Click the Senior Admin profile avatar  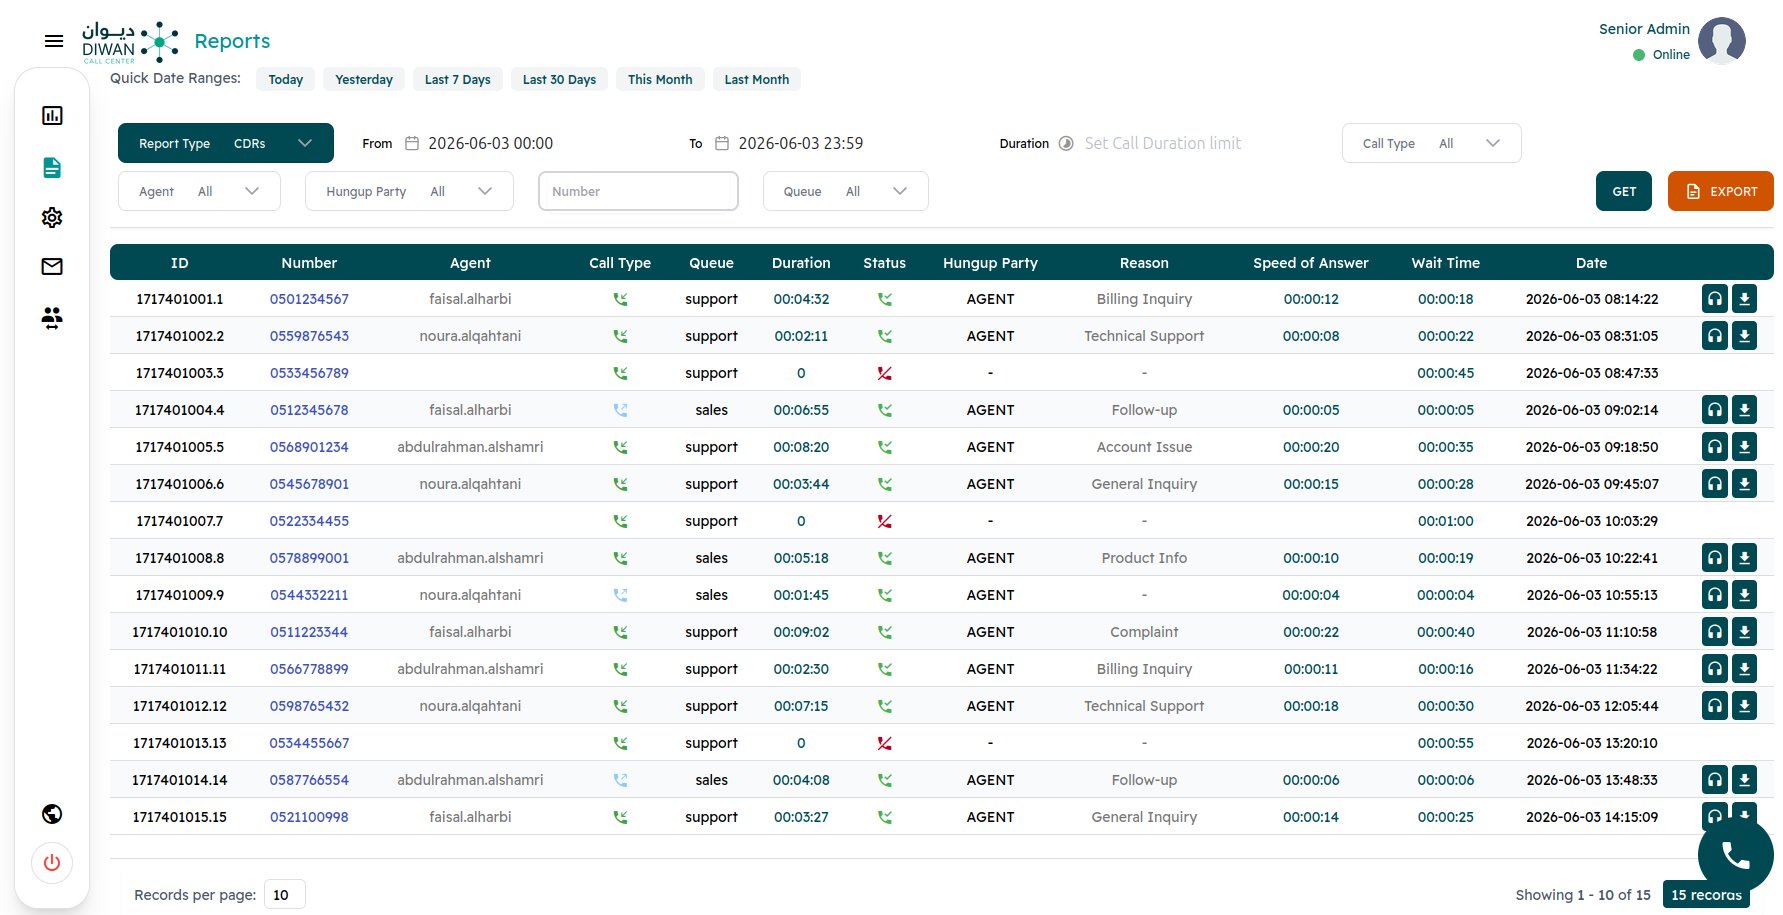click(1722, 41)
